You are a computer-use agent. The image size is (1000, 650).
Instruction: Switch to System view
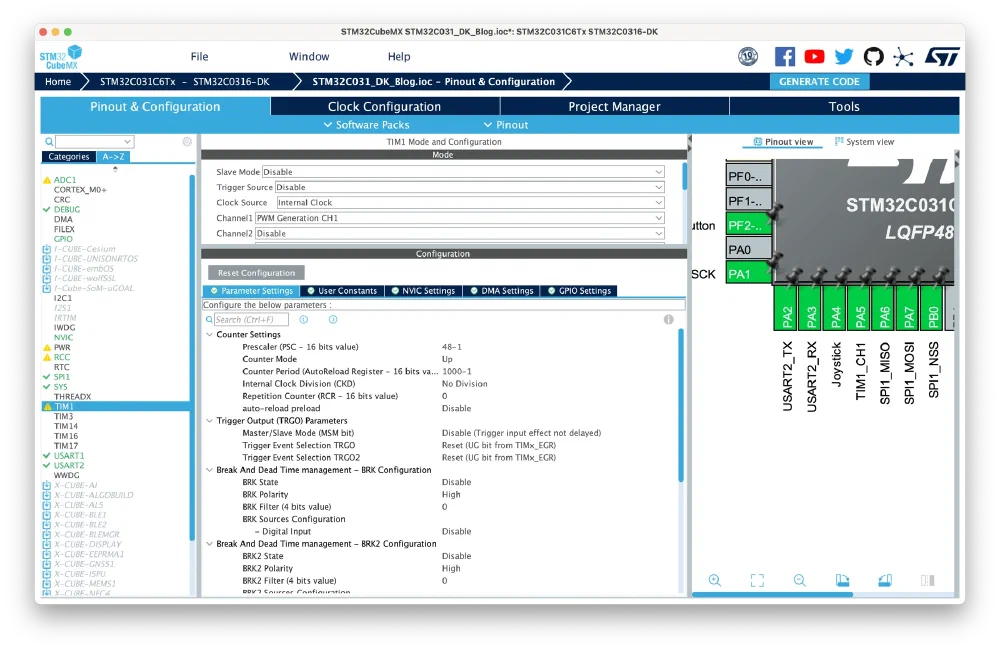(864, 142)
